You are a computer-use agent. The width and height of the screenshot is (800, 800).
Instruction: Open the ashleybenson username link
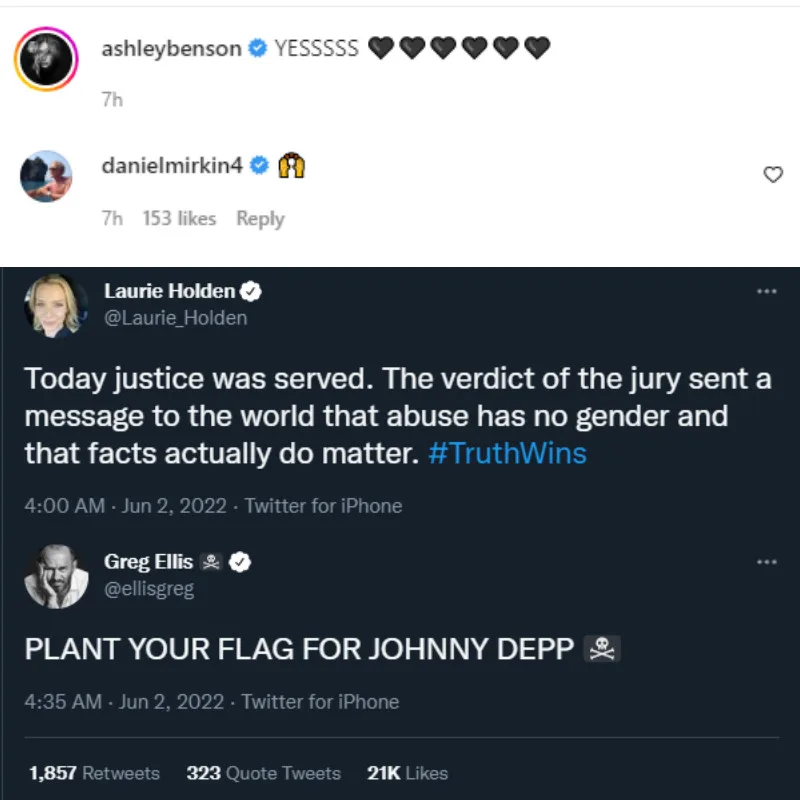(171, 48)
